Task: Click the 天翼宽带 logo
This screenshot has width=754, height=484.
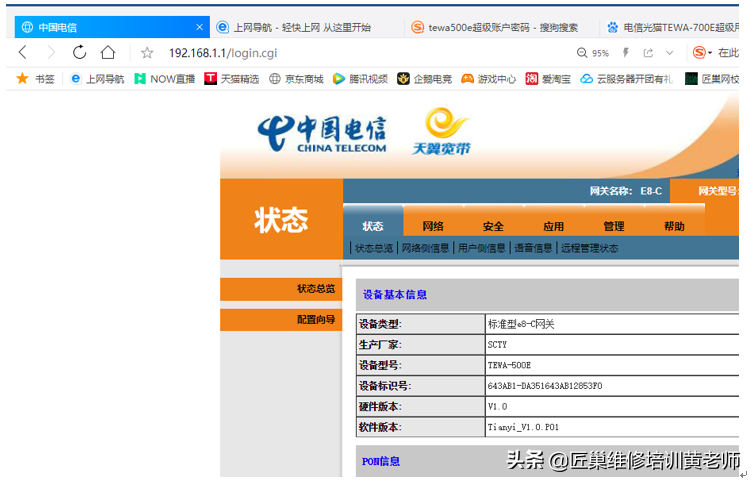Action: point(441,131)
